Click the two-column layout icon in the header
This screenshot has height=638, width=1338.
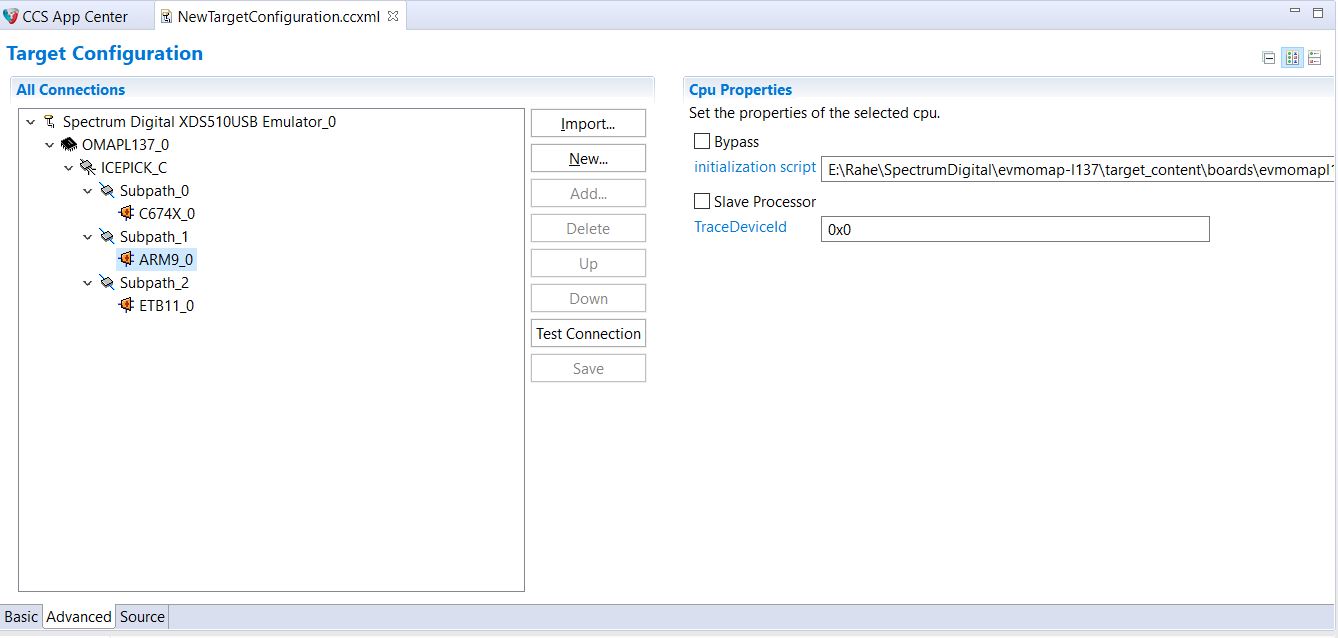1292,58
